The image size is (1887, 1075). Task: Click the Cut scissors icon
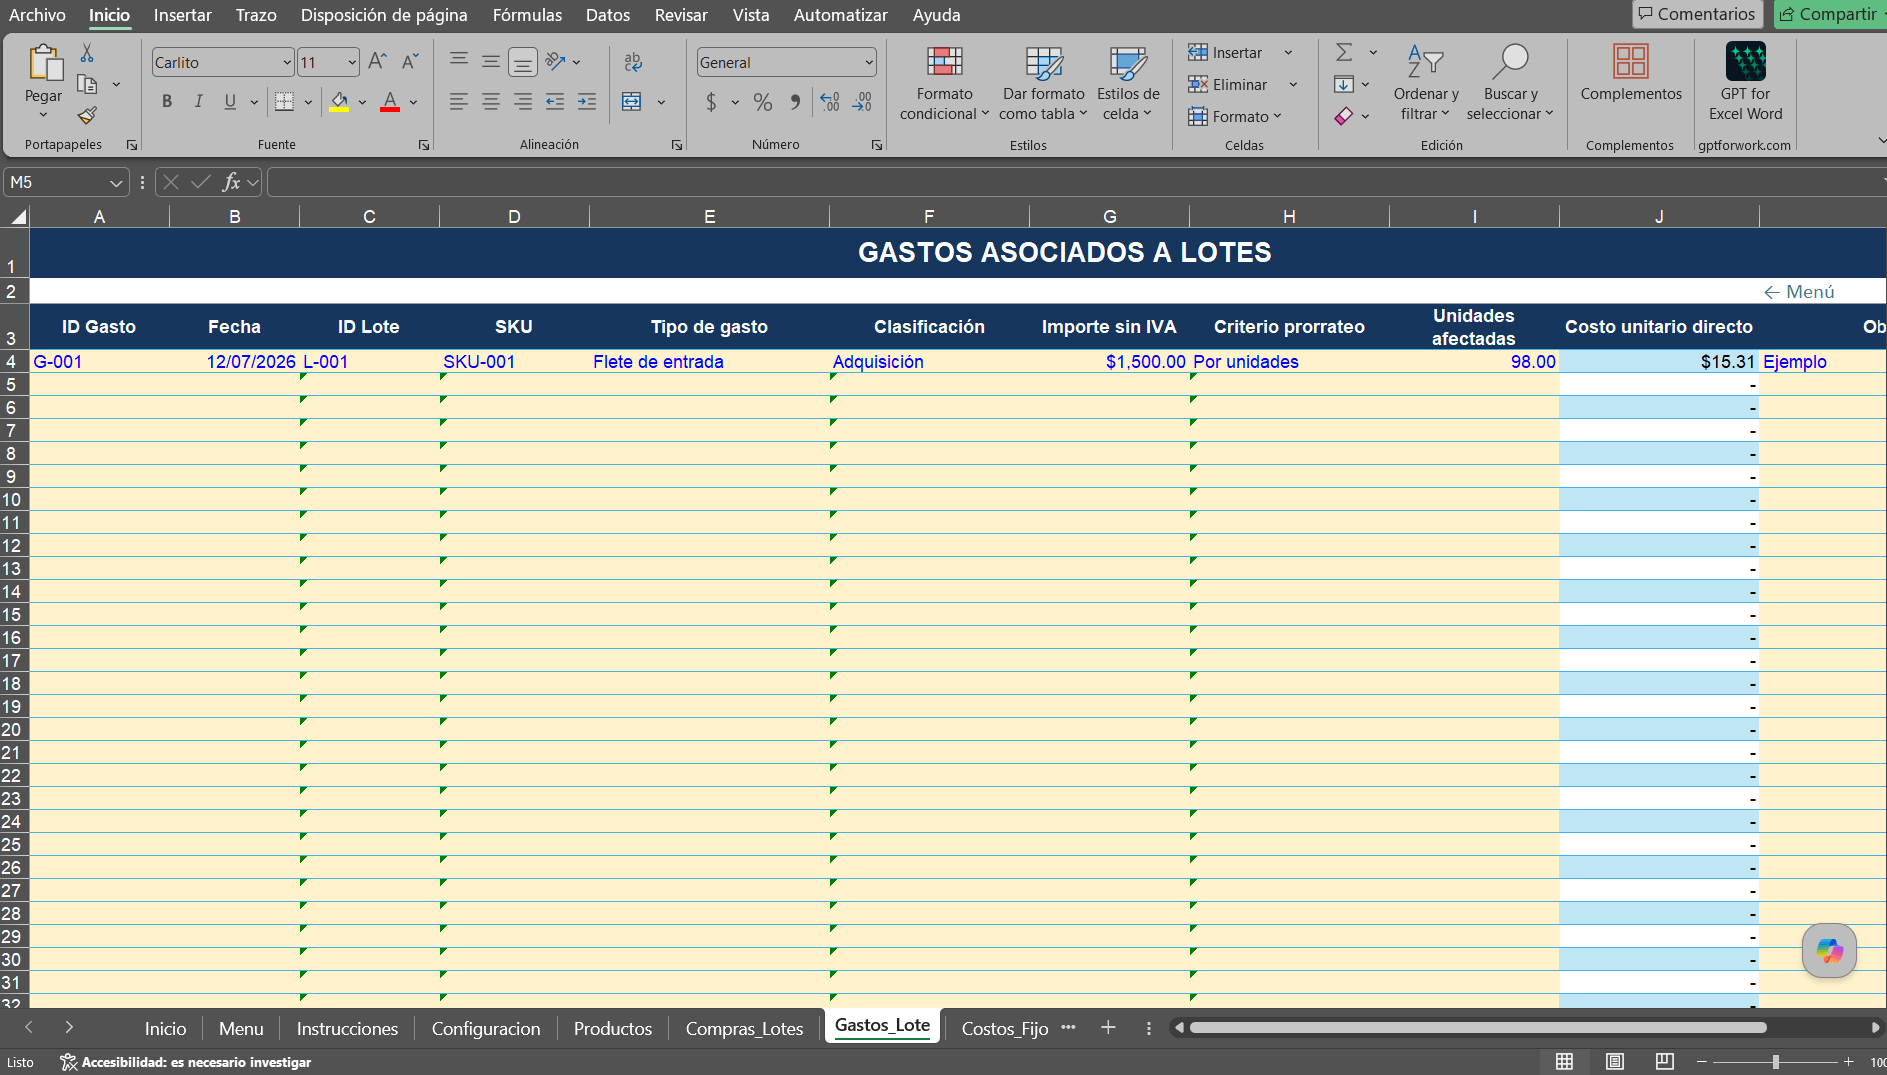click(87, 54)
